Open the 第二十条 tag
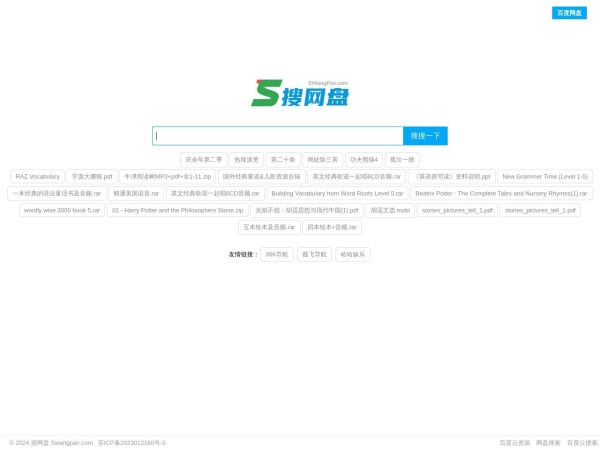 pos(282,160)
